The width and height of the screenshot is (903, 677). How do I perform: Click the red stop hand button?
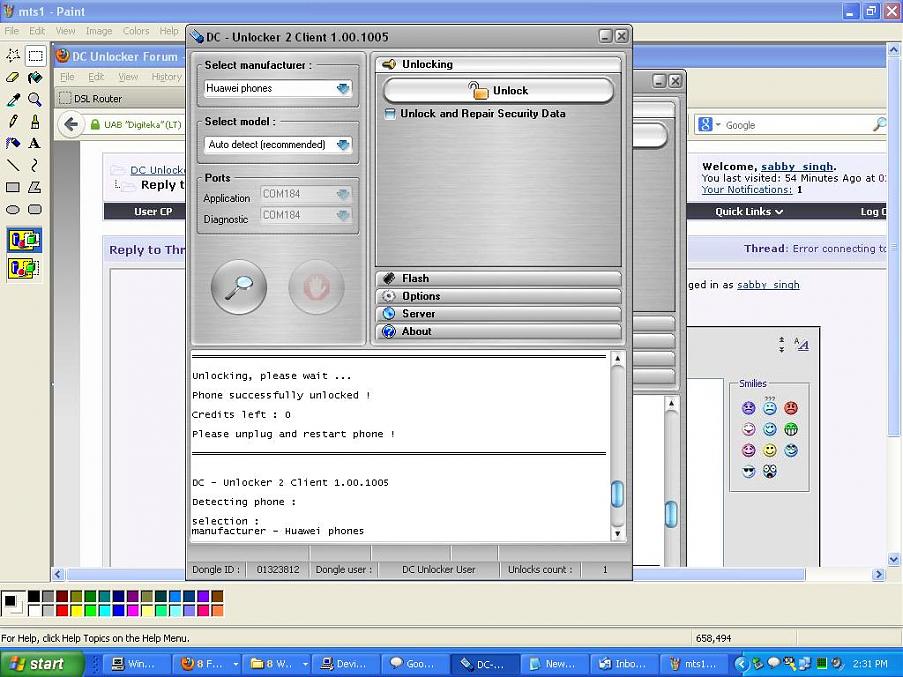coord(316,287)
